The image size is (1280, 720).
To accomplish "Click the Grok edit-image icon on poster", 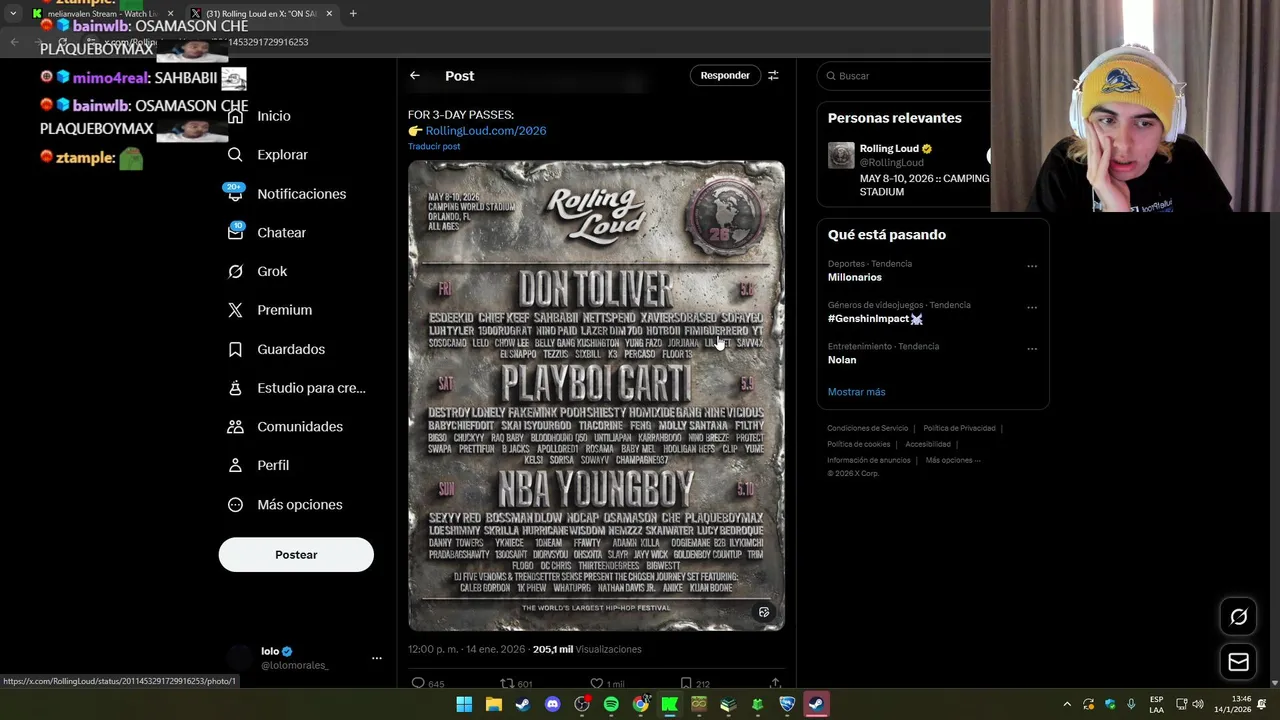I will pyautogui.click(x=764, y=612).
